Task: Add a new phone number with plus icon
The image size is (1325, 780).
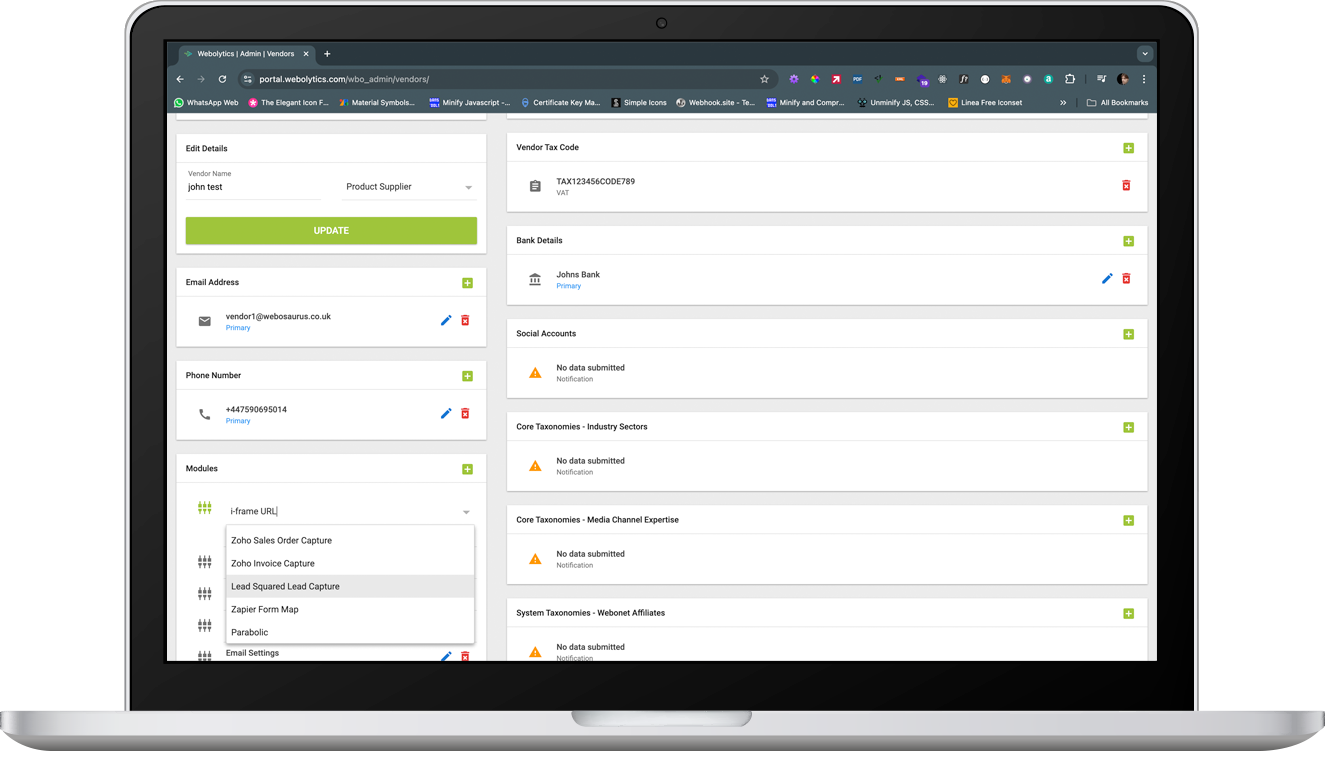Action: [x=467, y=376]
